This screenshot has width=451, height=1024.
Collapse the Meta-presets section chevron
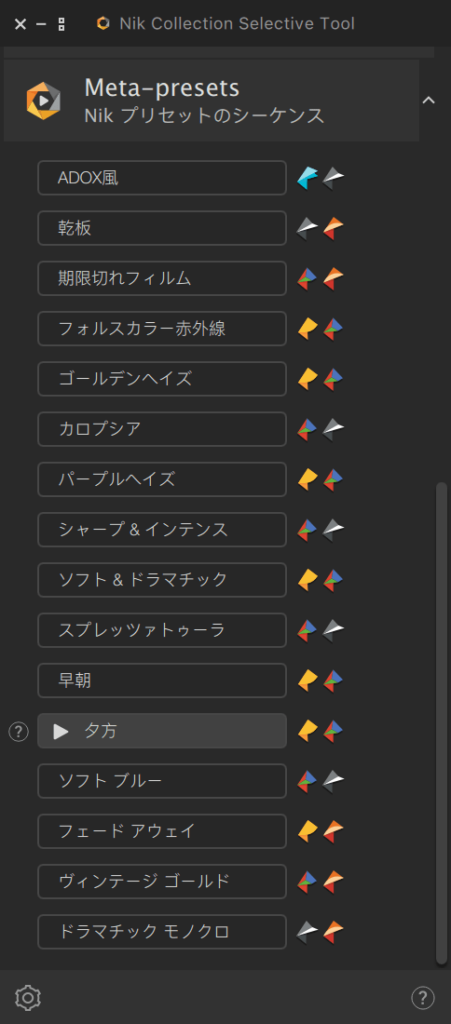[x=429, y=100]
